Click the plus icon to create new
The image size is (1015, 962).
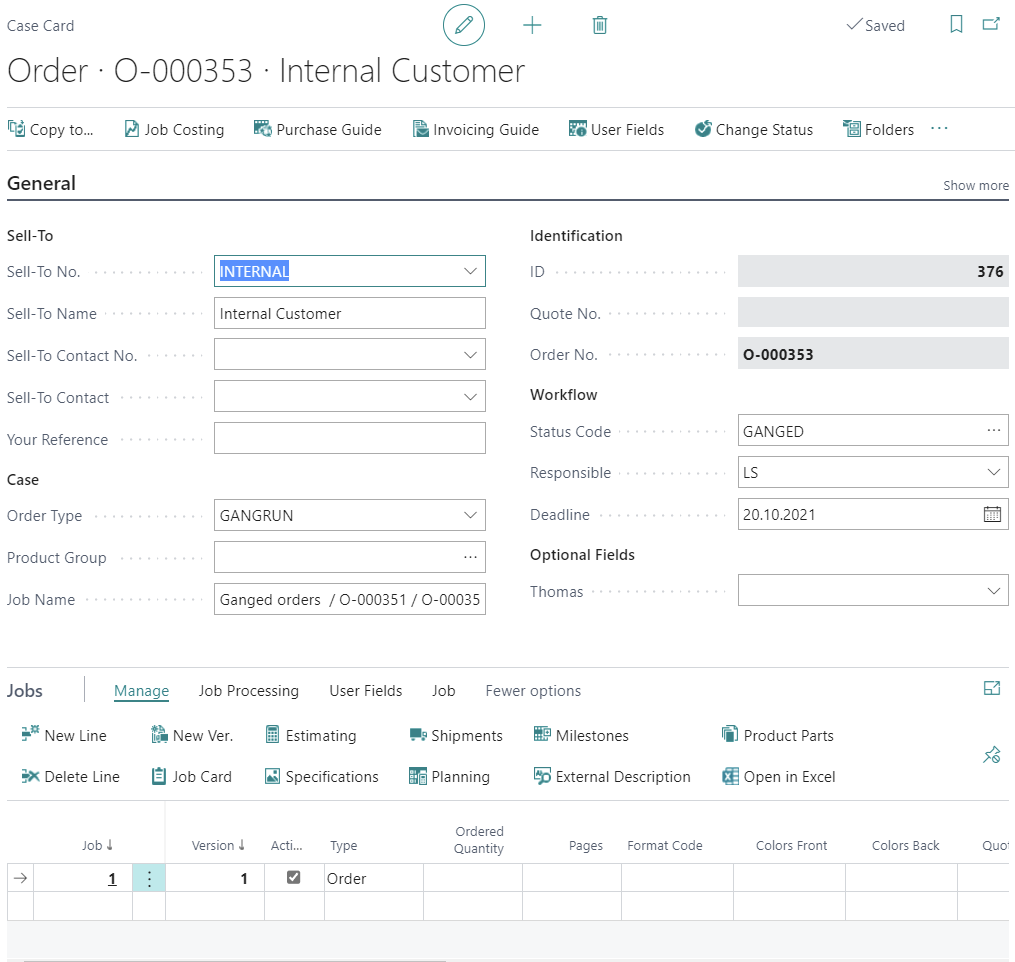click(532, 26)
